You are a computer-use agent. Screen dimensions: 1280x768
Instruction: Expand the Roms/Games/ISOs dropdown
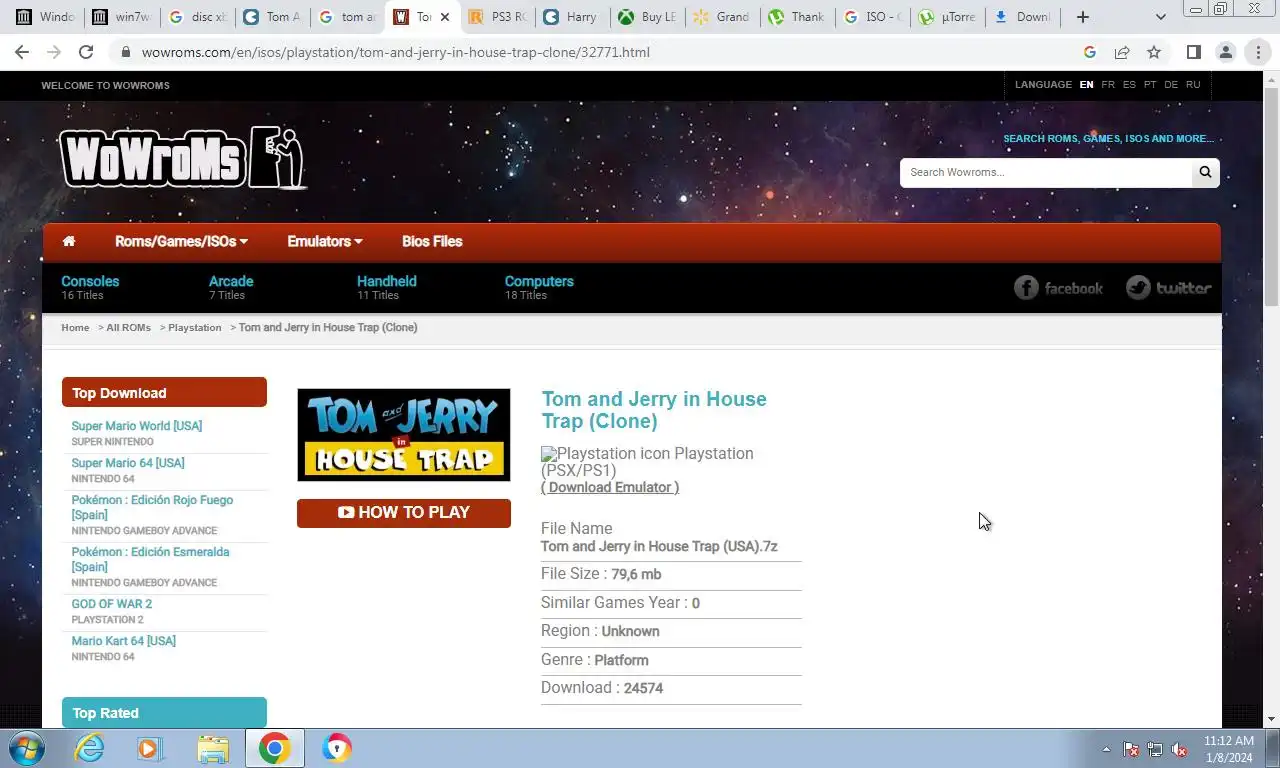pos(181,241)
